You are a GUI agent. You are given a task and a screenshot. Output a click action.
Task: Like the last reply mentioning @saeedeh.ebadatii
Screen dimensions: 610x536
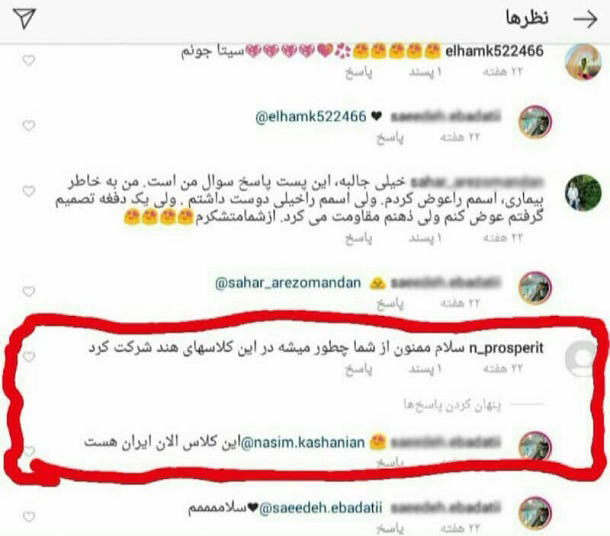[x=29, y=517]
